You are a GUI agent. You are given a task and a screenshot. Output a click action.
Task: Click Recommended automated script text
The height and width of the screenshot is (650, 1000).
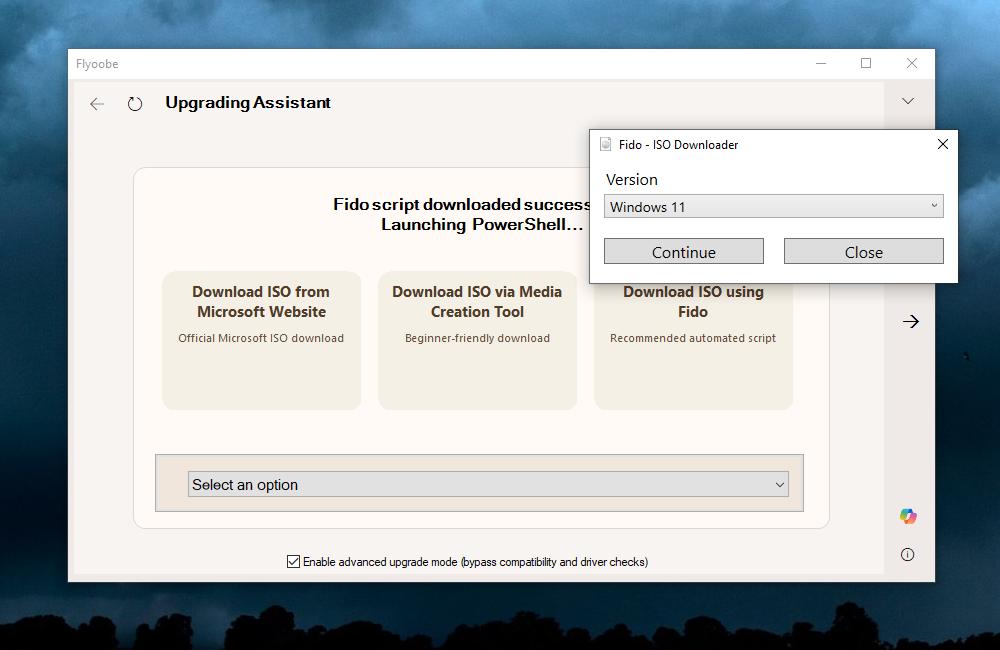(x=693, y=338)
